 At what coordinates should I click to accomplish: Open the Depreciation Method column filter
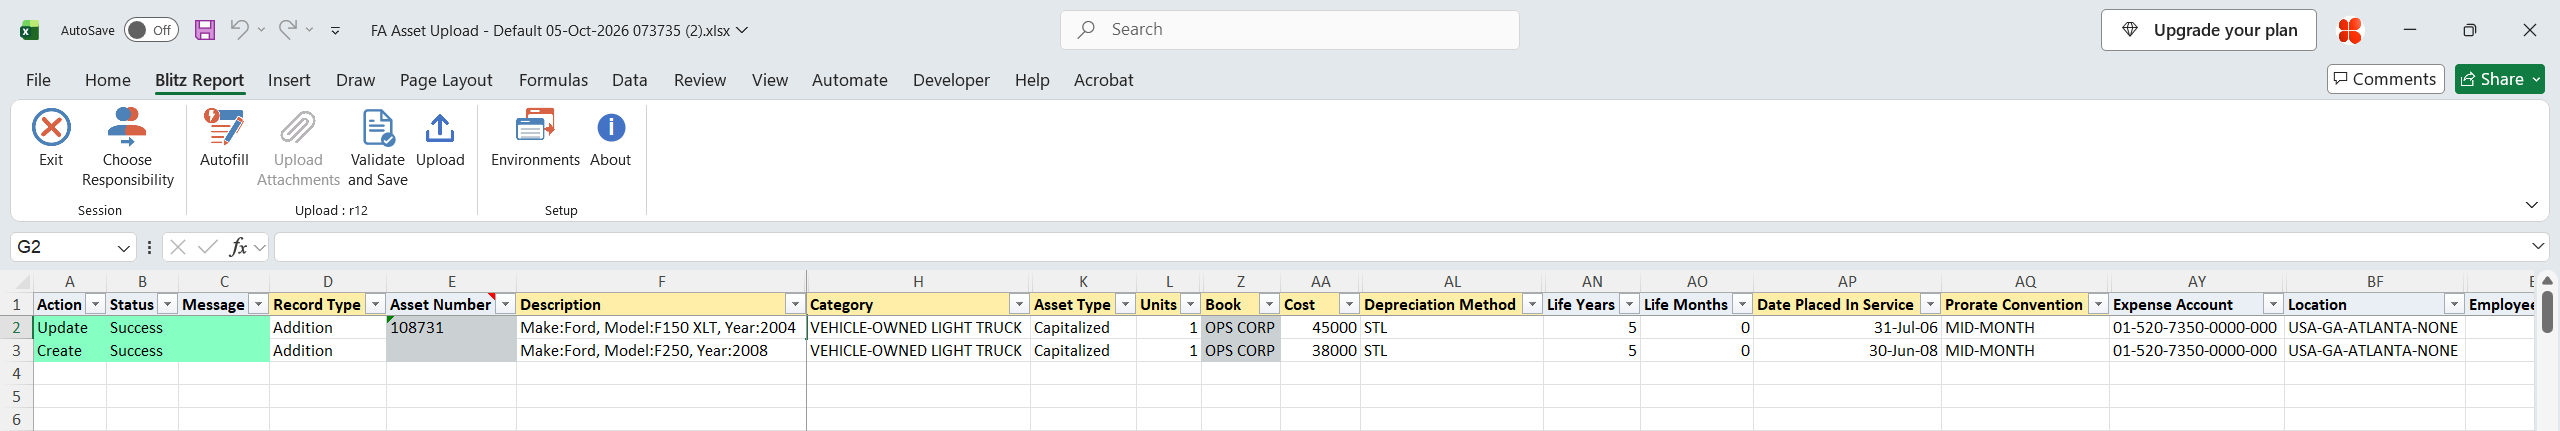point(1532,304)
